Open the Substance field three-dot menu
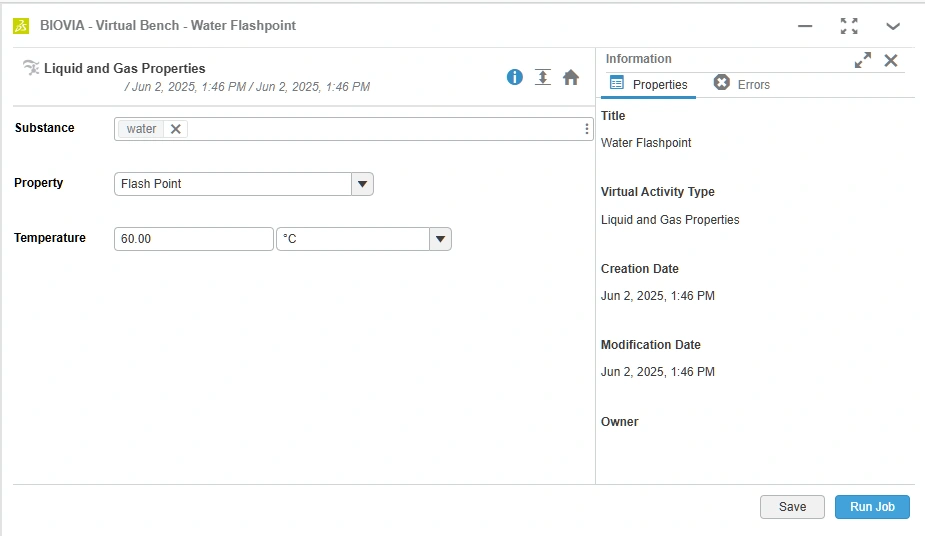Viewport: 925px width, 536px height. pyautogui.click(x=586, y=129)
